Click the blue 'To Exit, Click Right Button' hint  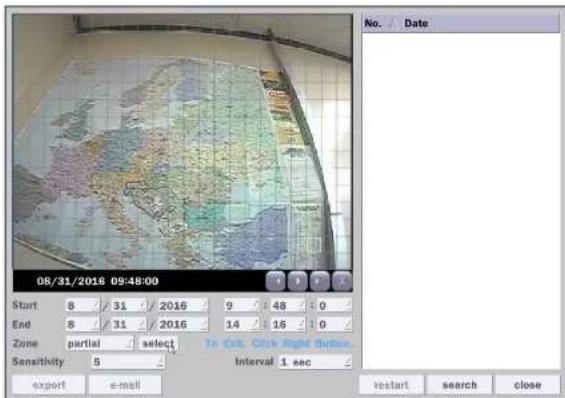coord(278,344)
